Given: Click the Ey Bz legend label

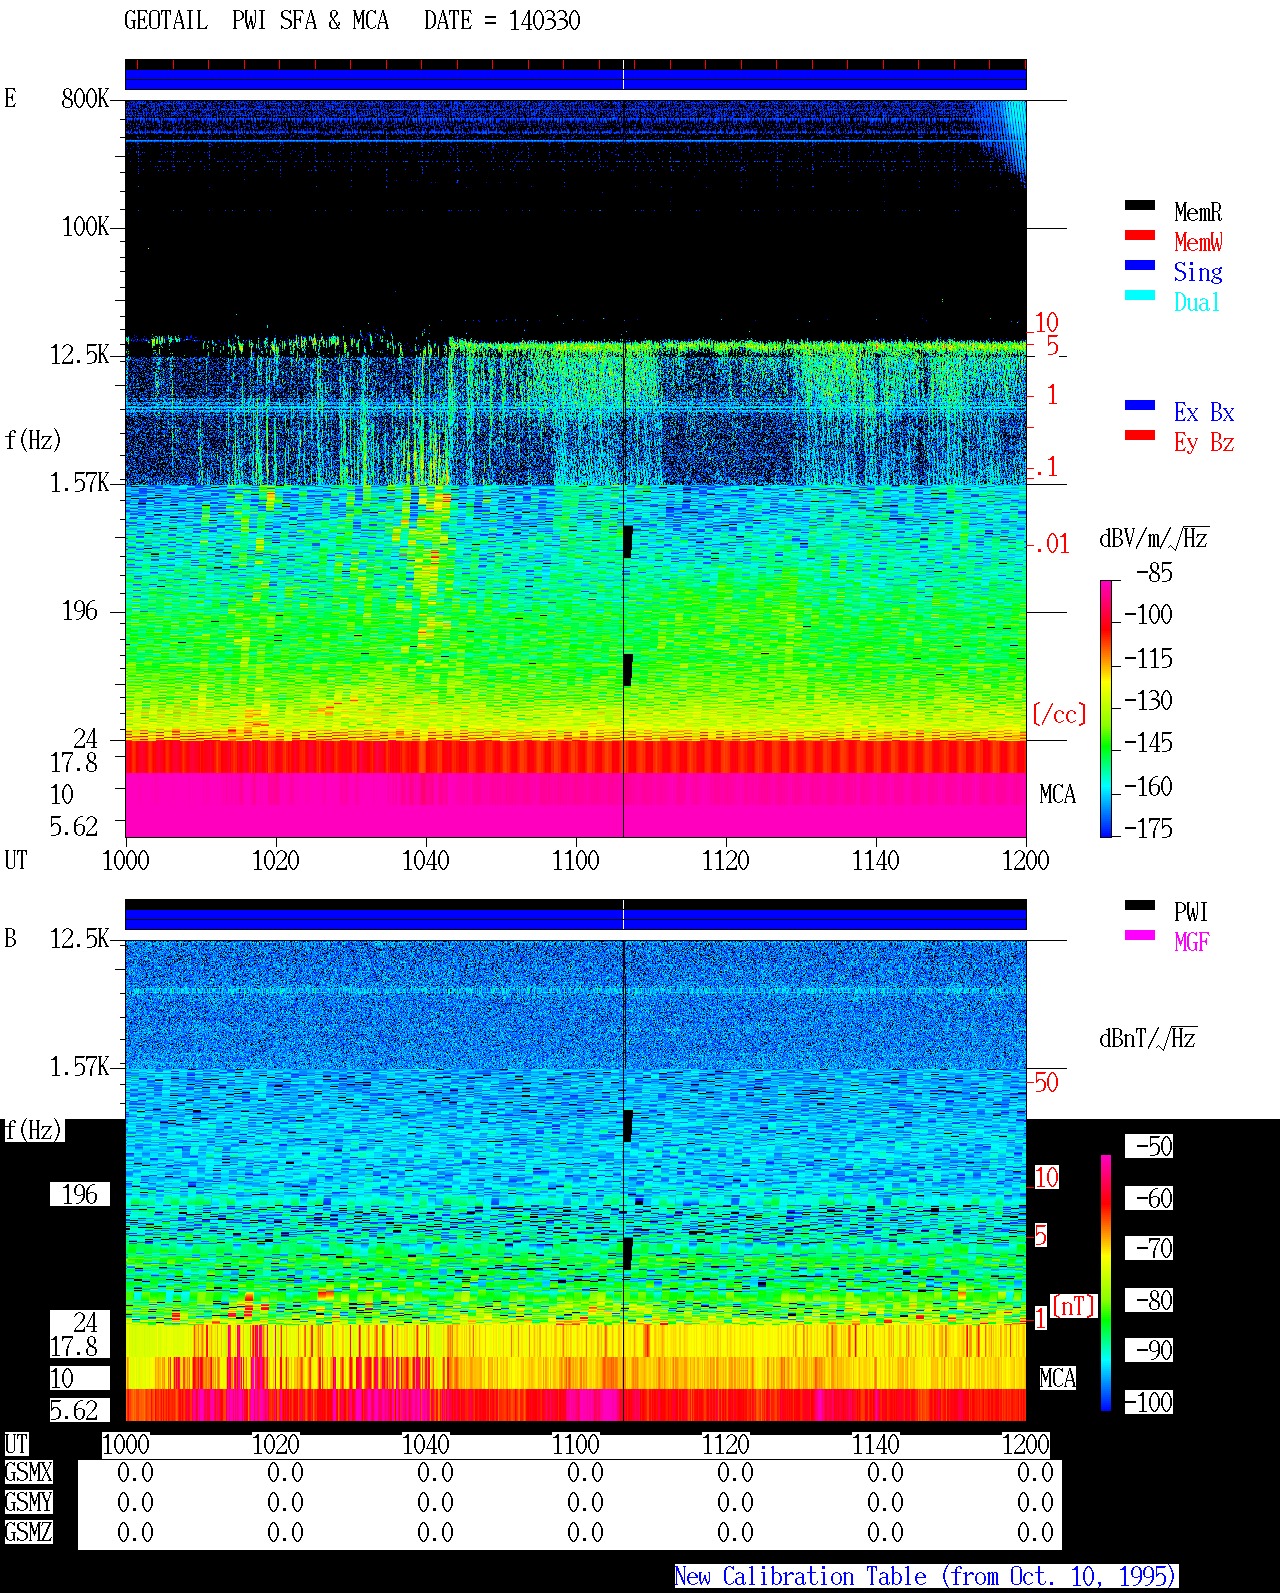Looking at the screenshot, I should (x=1204, y=442).
